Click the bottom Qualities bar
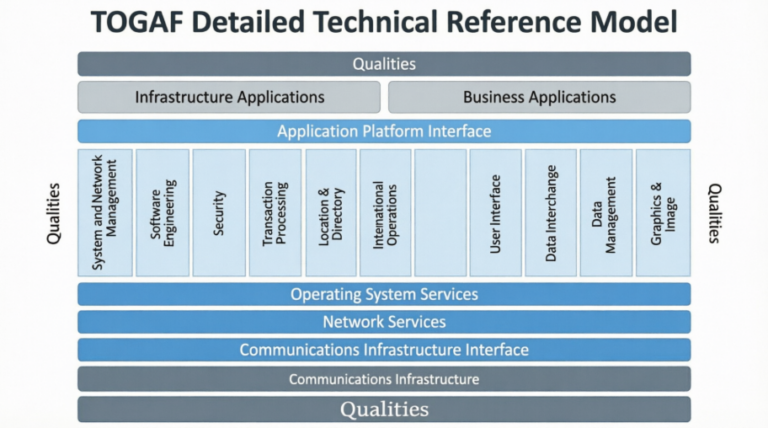768x428 pixels. click(384, 409)
